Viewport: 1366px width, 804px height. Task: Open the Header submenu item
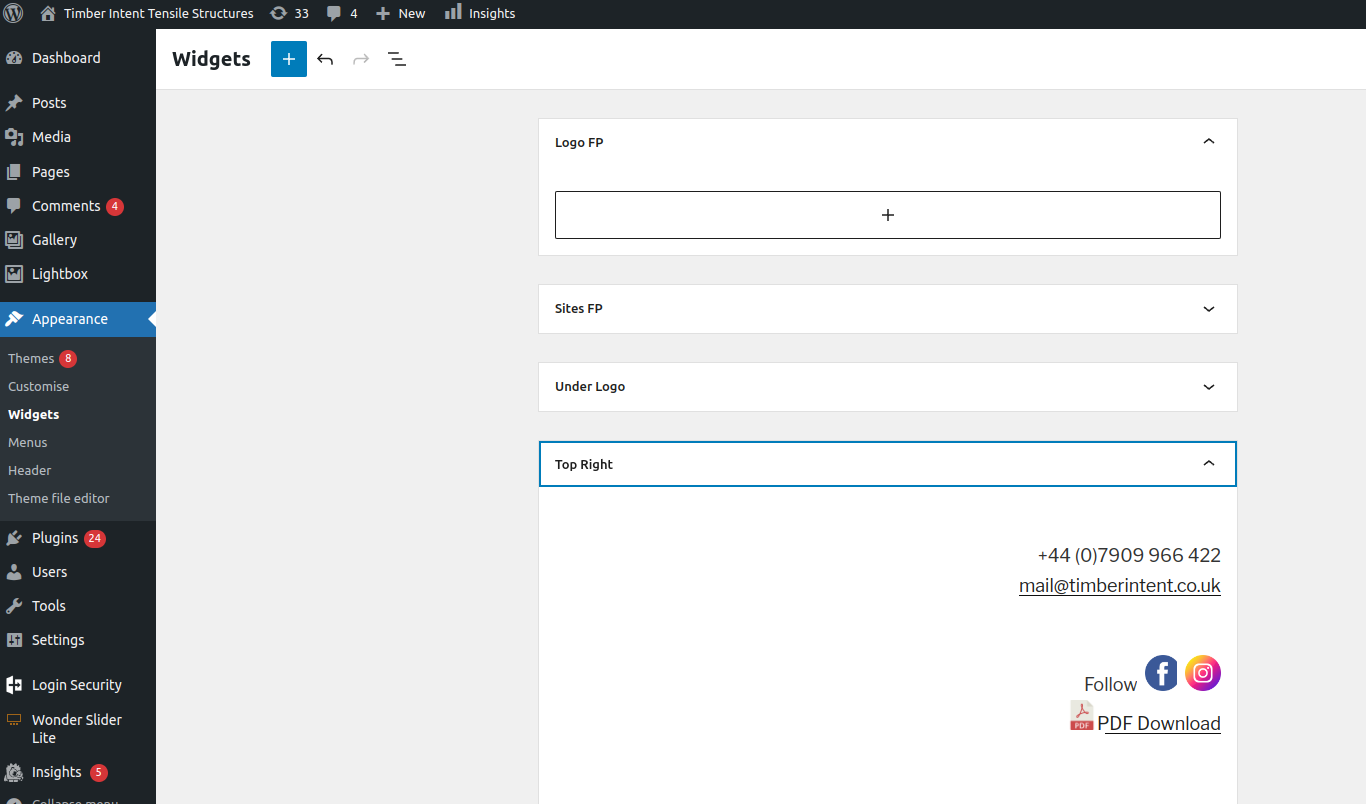point(30,470)
